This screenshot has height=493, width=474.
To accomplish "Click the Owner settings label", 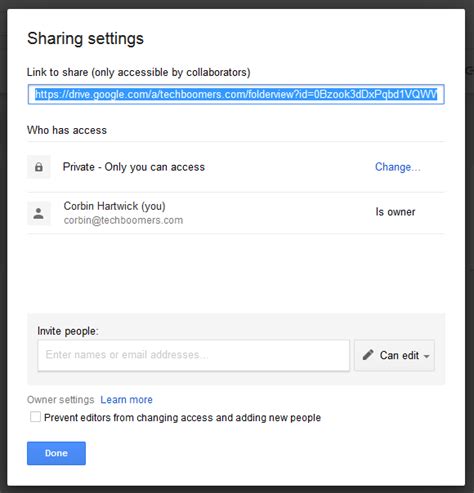I will (61, 400).
